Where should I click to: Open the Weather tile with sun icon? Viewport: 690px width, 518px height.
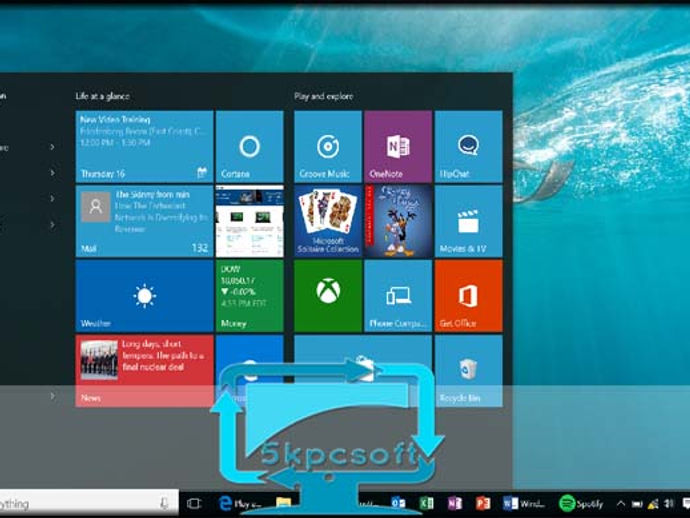pyautogui.click(x=144, y=296)
